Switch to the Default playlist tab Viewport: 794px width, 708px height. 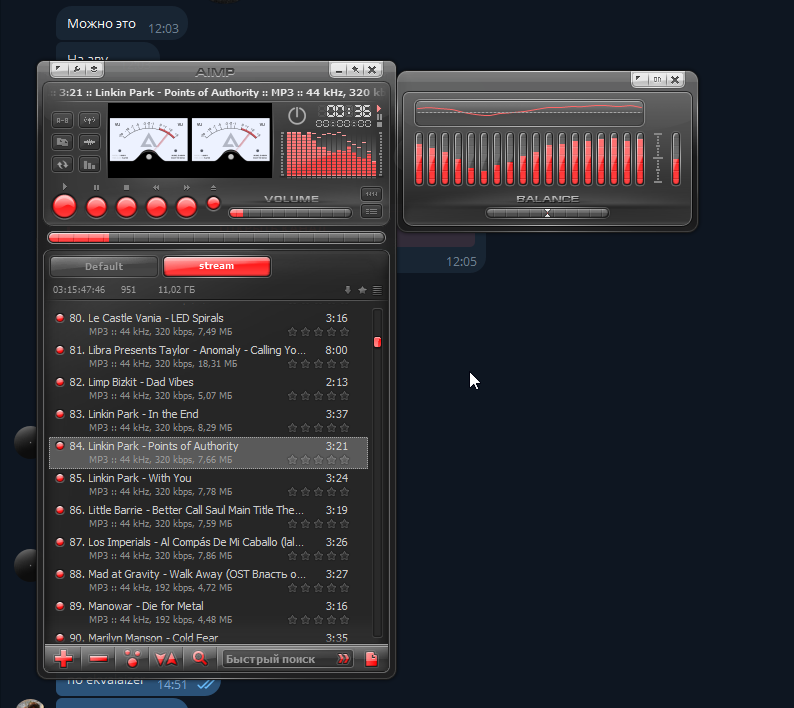104,266
